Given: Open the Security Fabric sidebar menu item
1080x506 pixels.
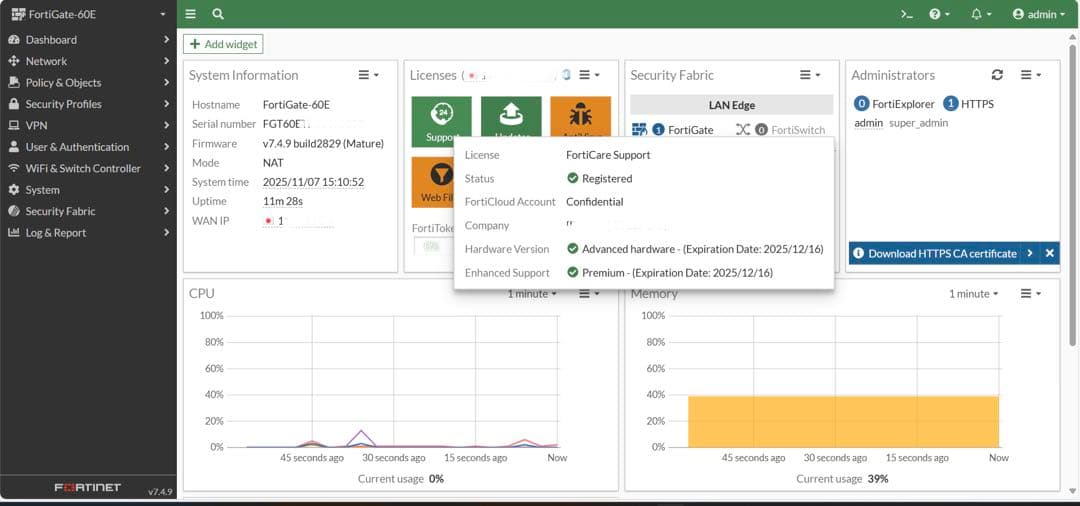Looking at the screenshot, I should coord(88,211).
